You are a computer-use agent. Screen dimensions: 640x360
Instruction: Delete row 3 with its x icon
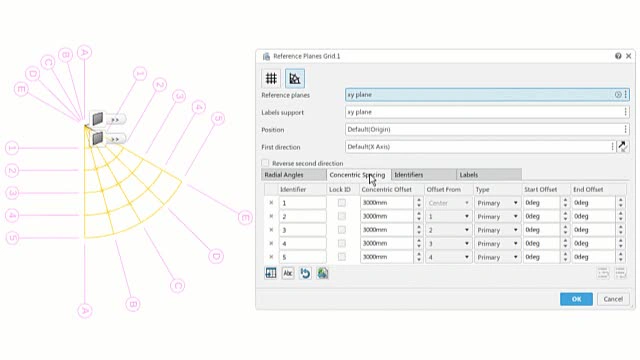(271, 230)
